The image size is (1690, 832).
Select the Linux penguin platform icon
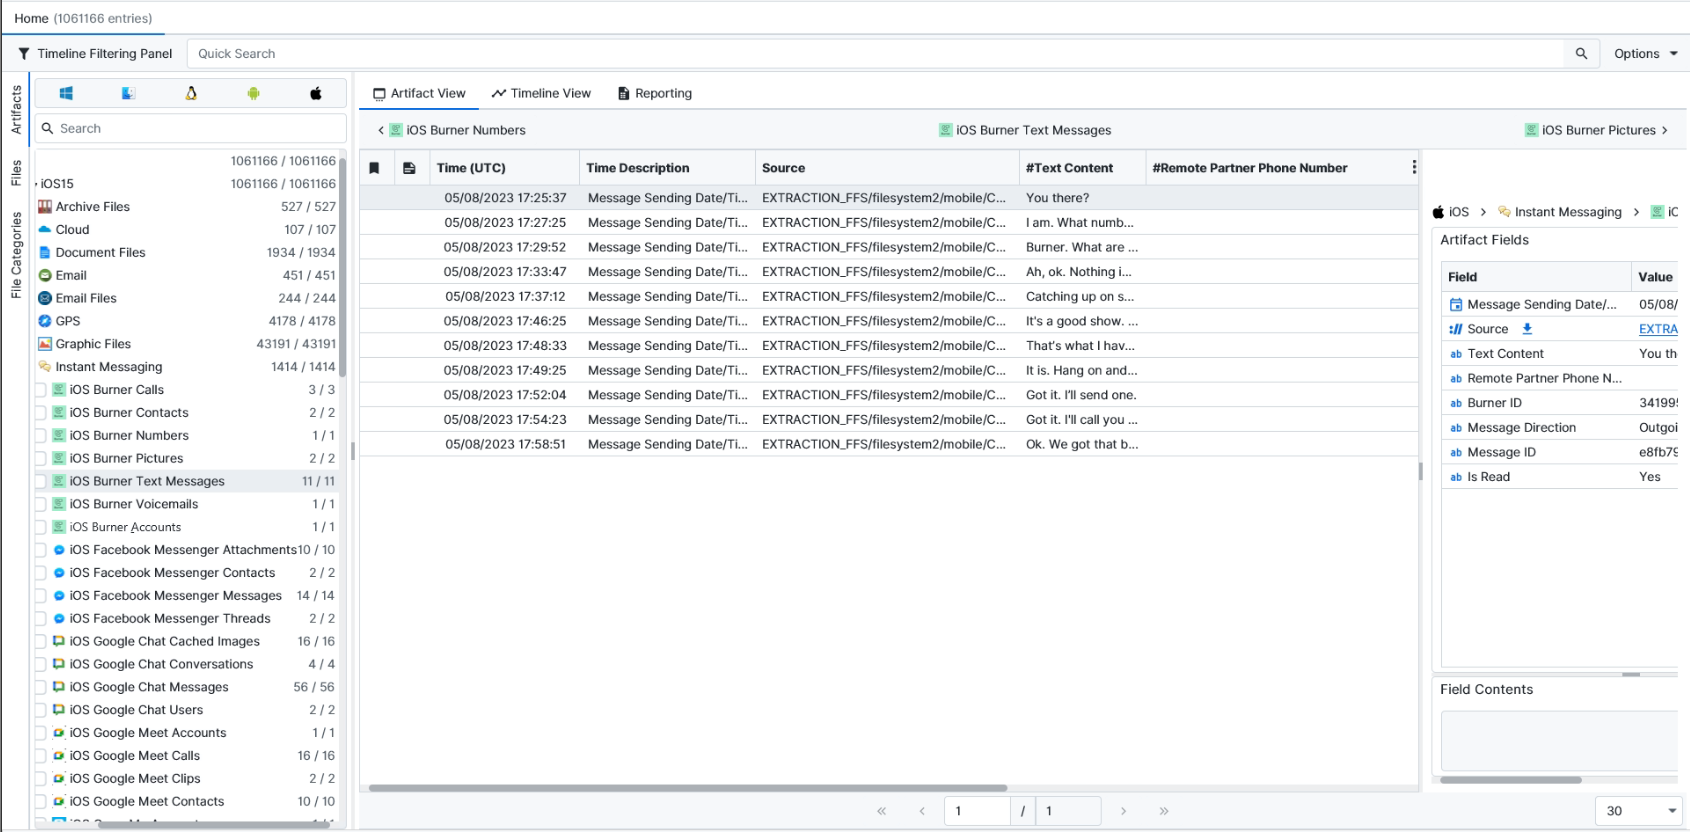[191, 93]
